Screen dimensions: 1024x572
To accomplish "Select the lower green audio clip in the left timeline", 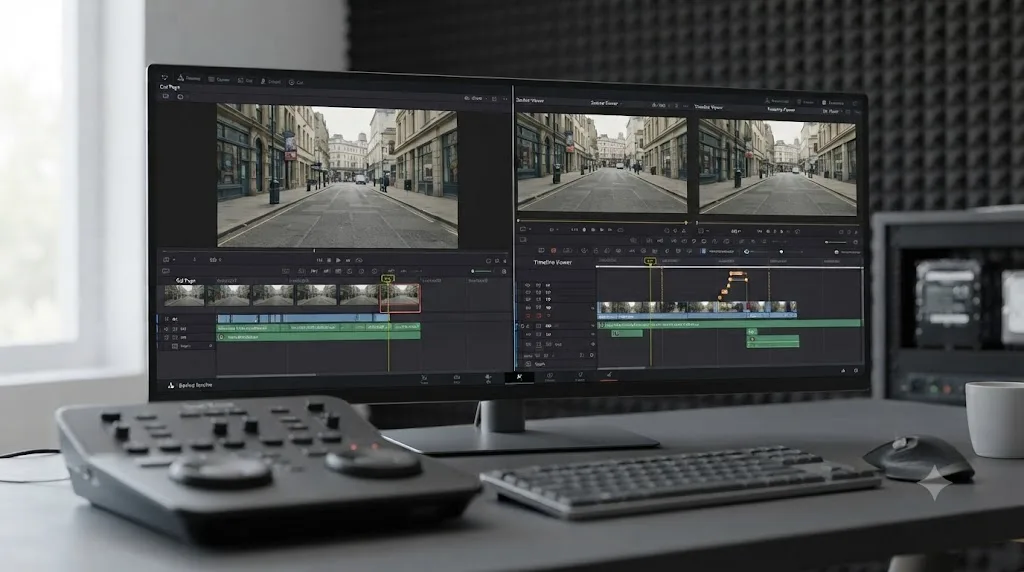I will coord(319,336).
